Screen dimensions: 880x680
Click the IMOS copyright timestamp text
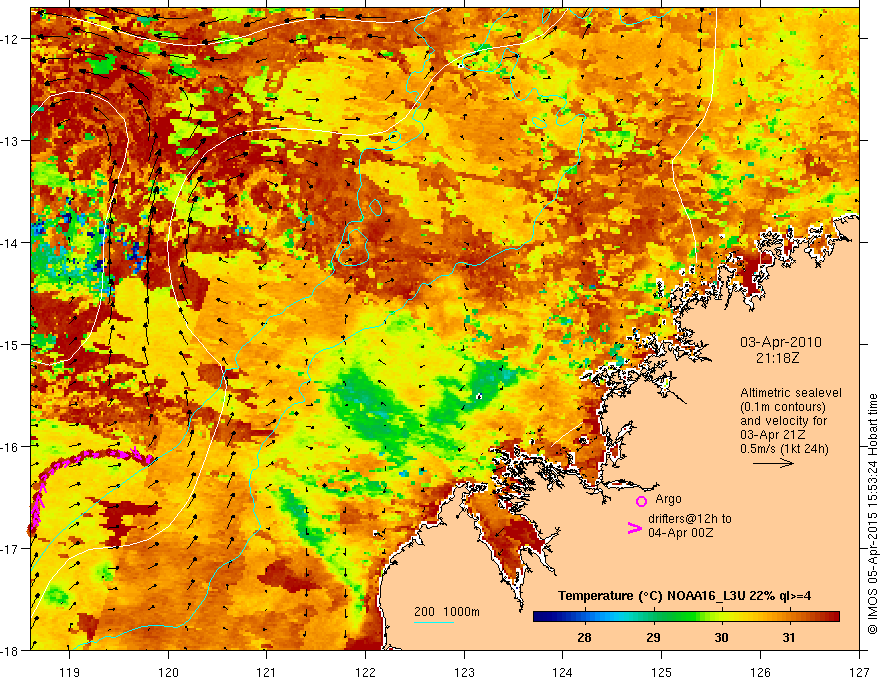click(872, 514)
